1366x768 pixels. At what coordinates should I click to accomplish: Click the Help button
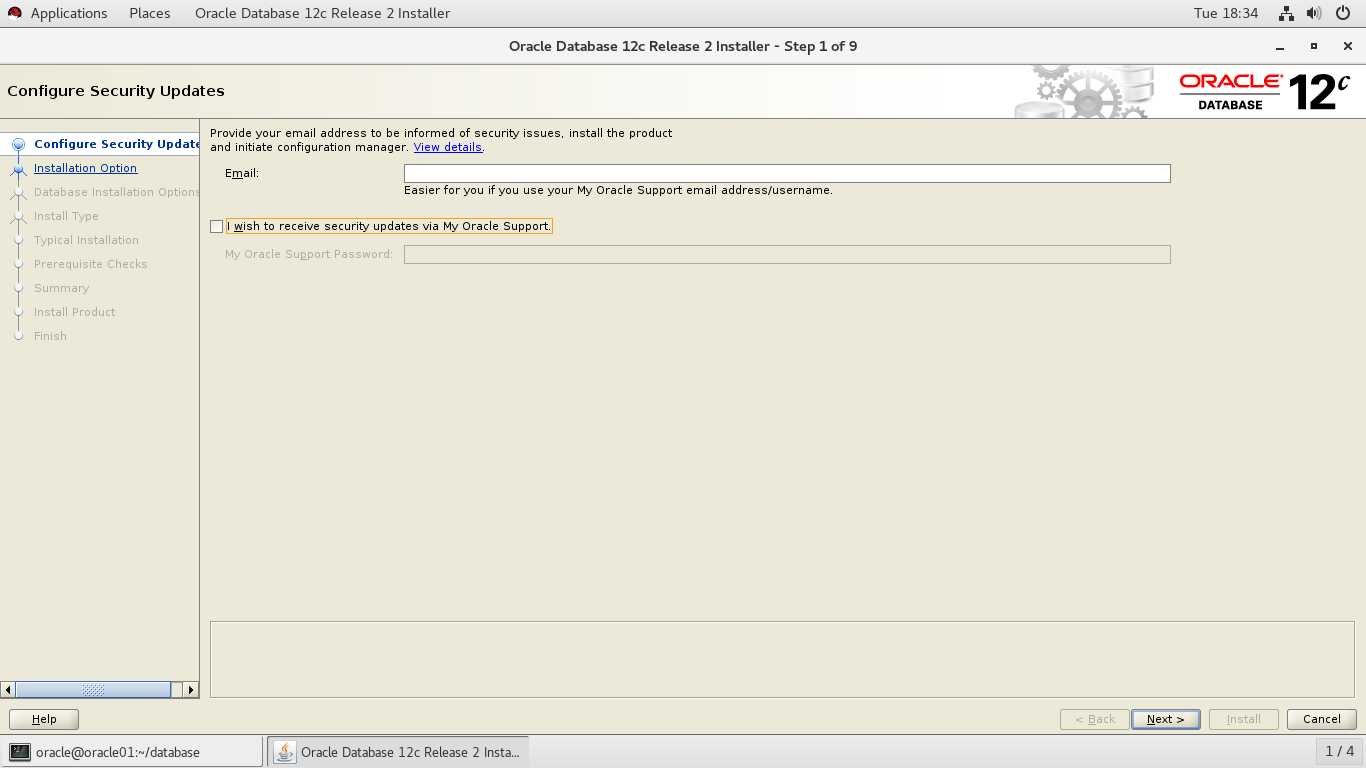click(x=44, y=719)
